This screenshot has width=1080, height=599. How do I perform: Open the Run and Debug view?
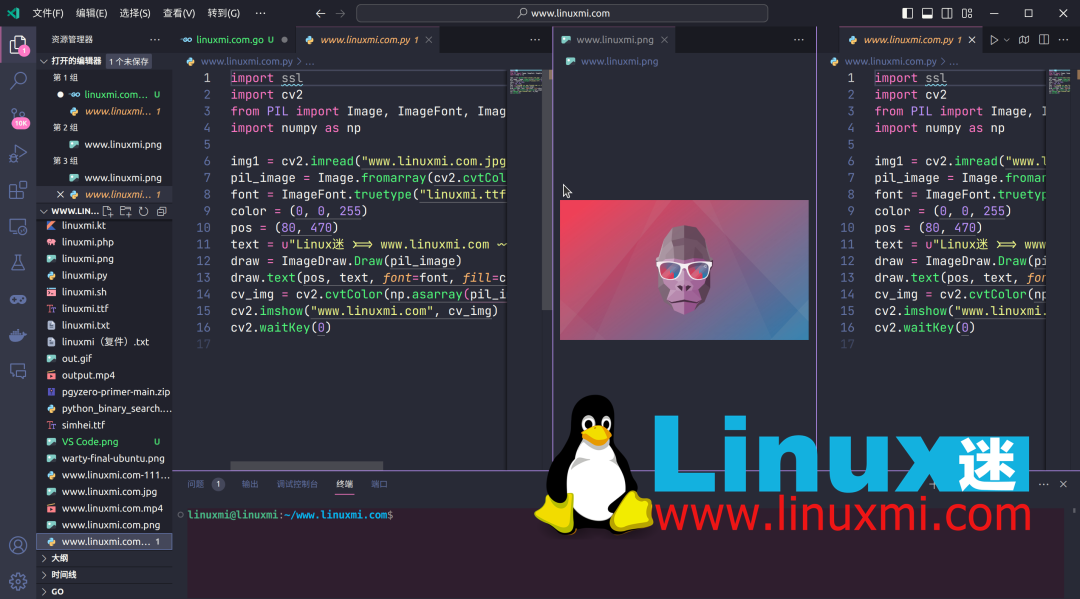pyautogui.click(x=18, y=154)
